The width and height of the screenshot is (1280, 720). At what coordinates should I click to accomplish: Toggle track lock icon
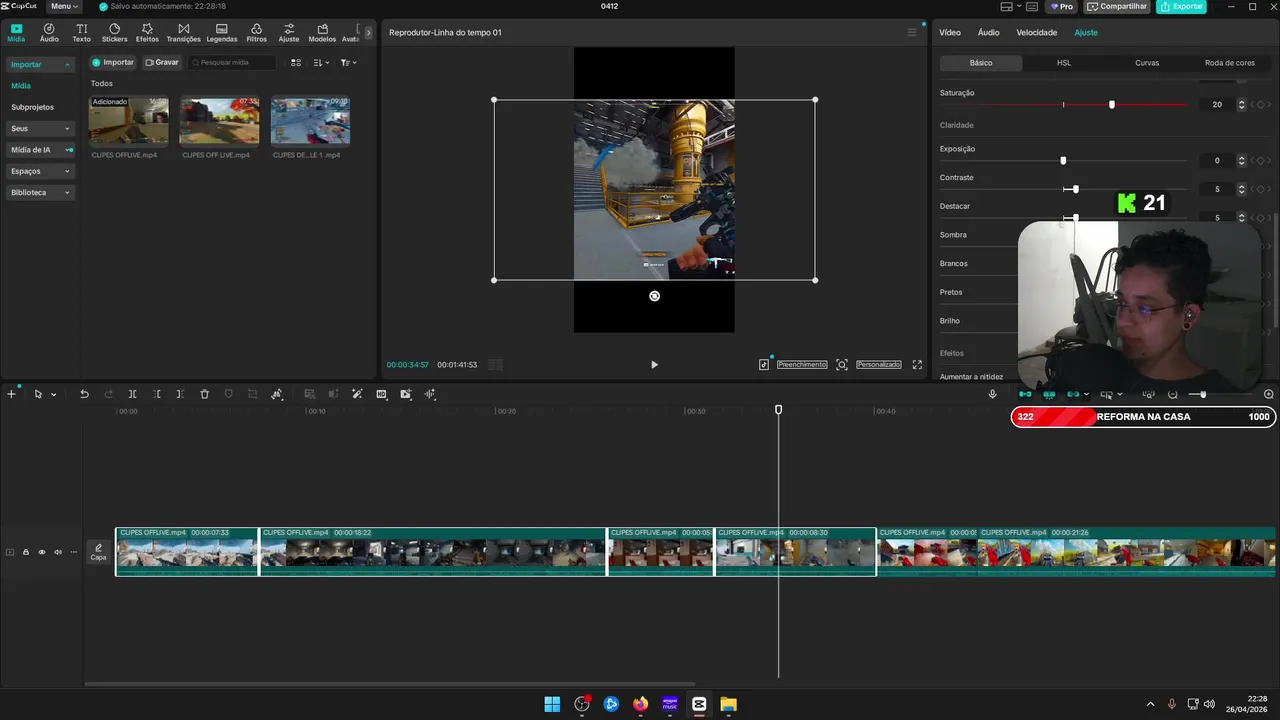26,552
